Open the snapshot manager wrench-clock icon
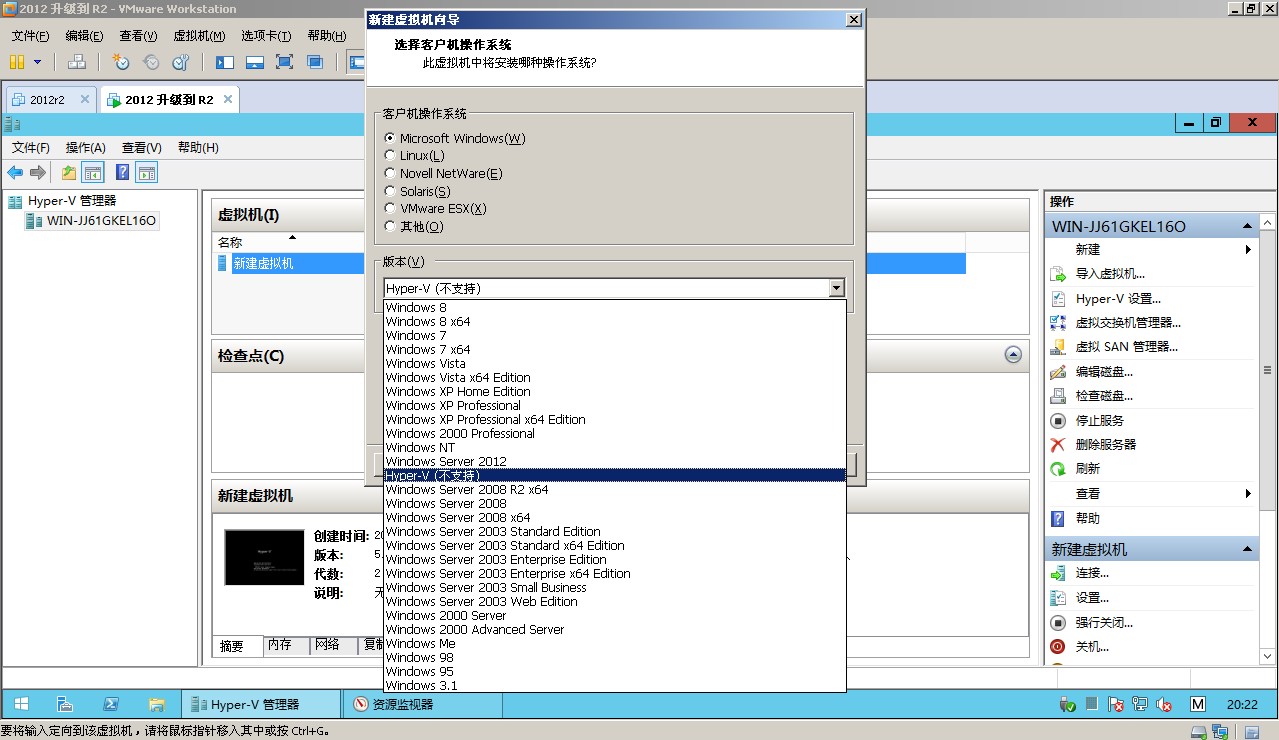Viewport: 1279px width, 740px height. [x=181, y=62]
